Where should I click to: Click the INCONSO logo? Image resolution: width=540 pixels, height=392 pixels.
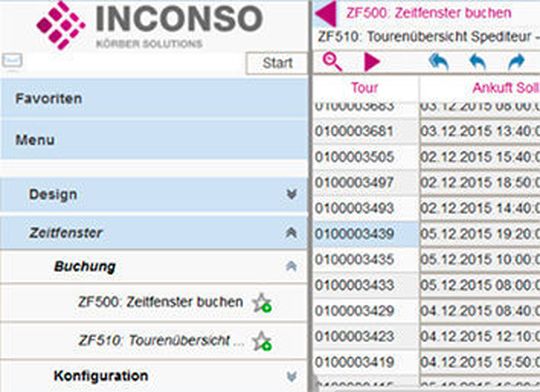click(x=149, y=25)
